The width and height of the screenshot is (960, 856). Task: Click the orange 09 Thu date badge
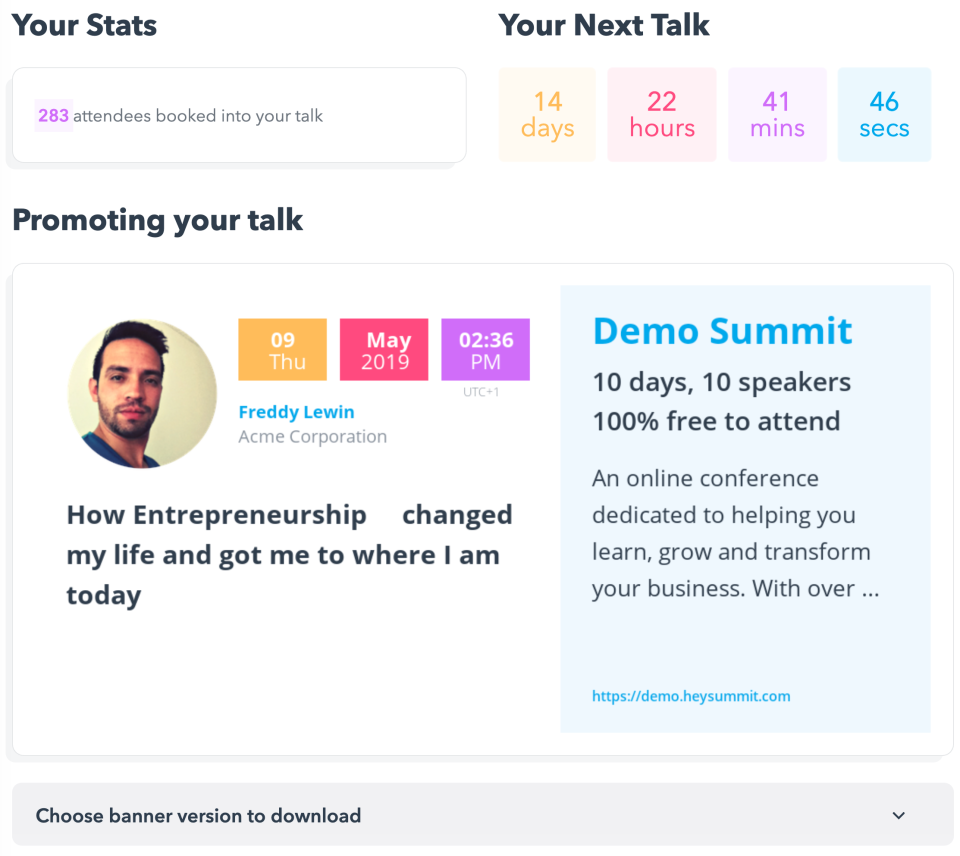coord(282,350)
